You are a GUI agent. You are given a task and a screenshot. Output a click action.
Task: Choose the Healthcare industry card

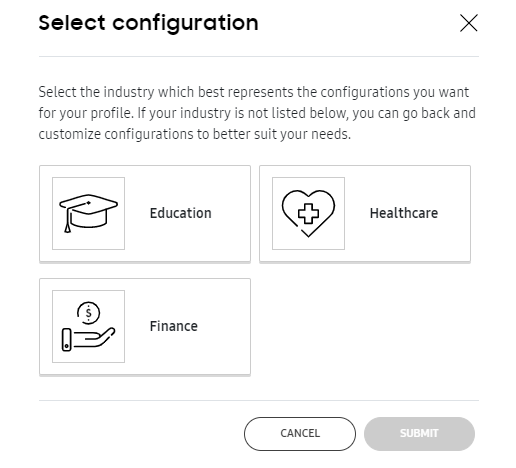click(x=365, y=214)
